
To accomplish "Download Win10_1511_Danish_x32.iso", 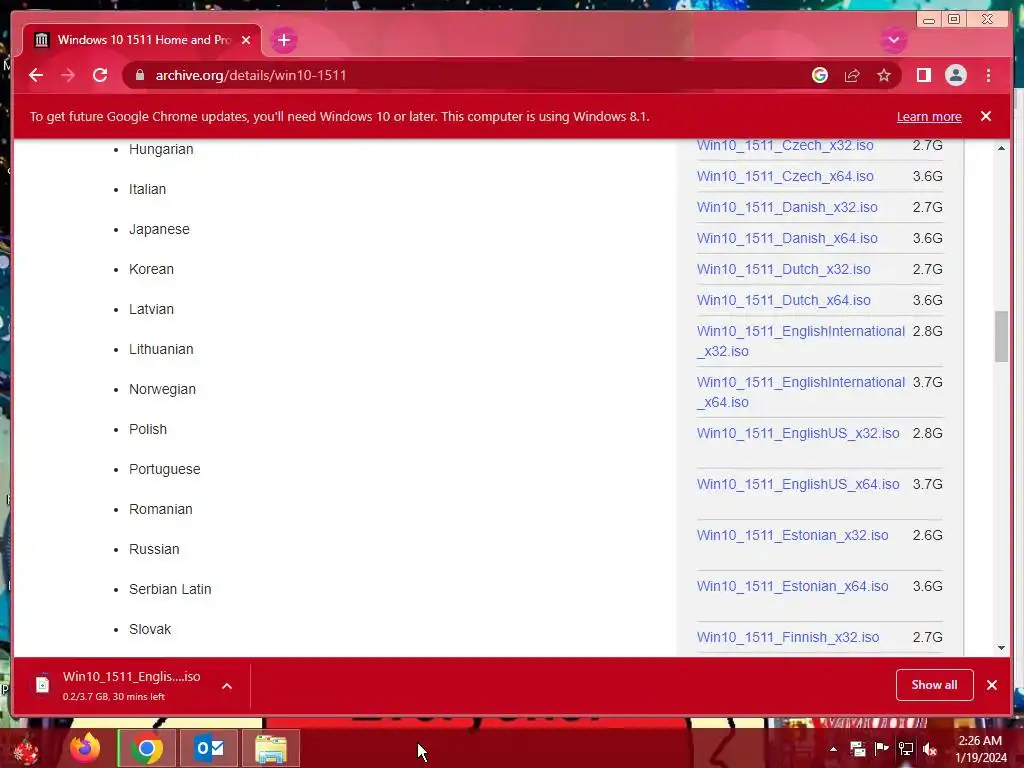I will [x=786, y=207].
